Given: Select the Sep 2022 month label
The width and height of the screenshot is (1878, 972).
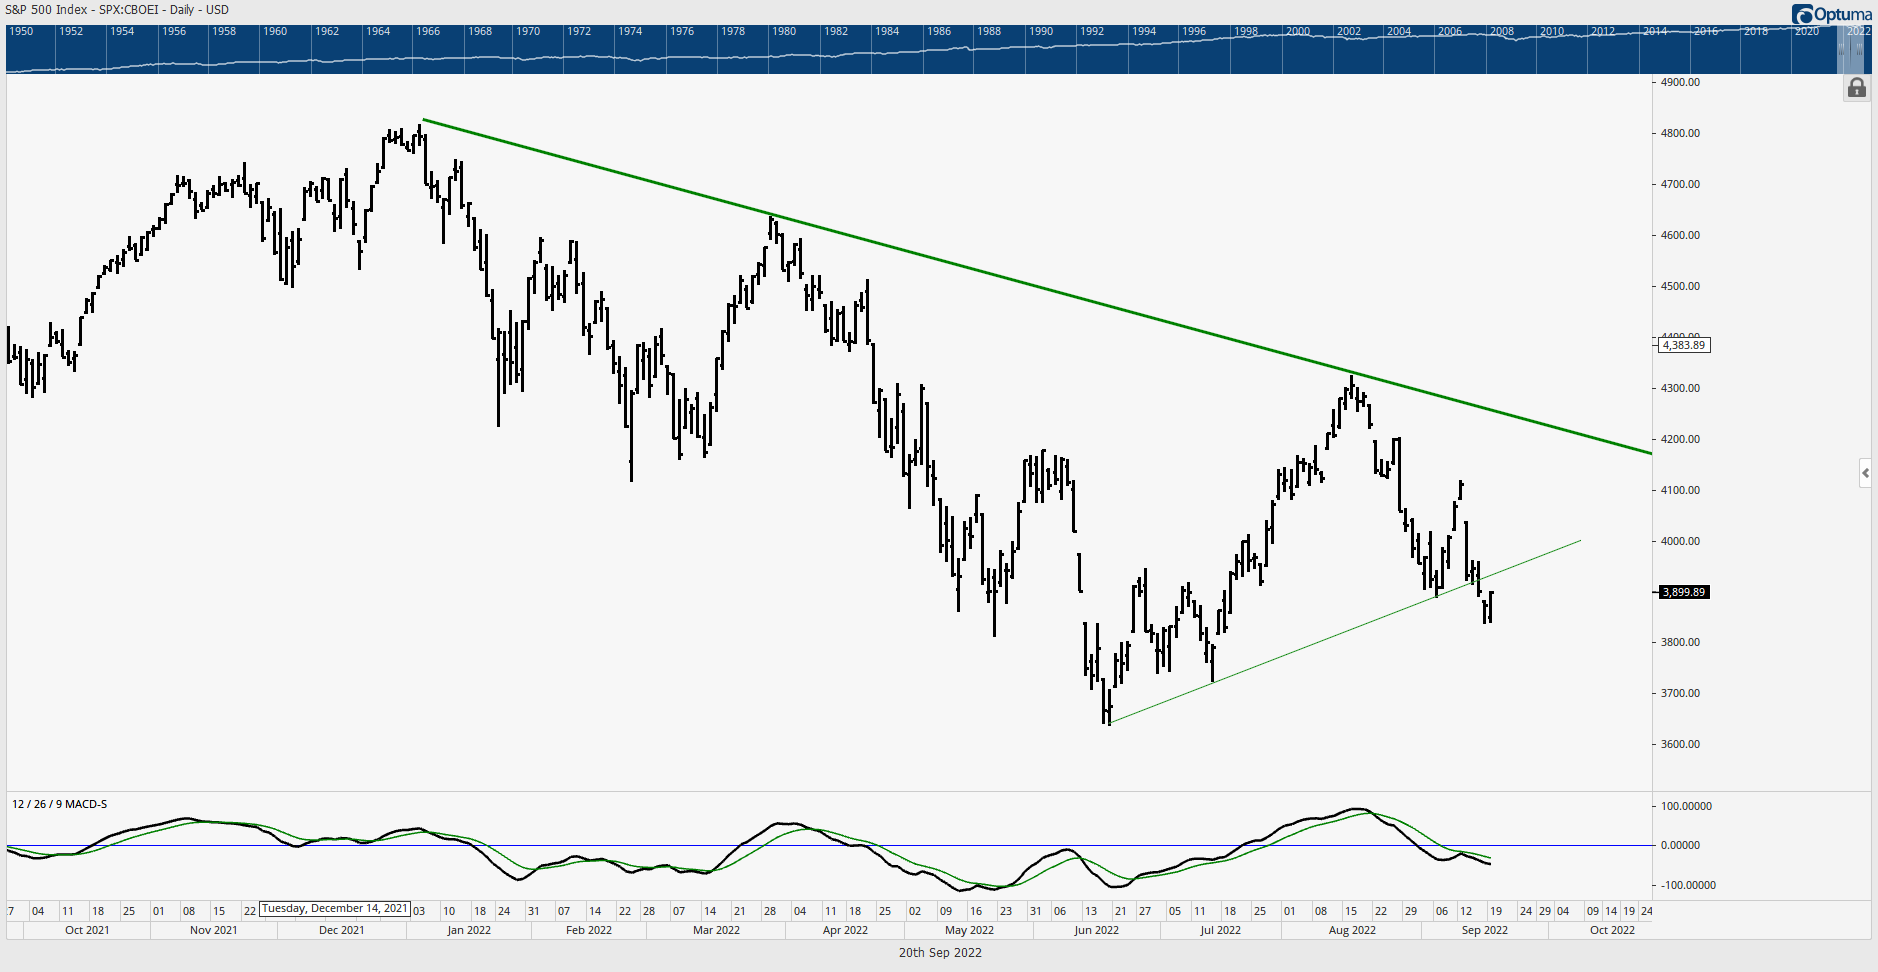Looking at the screenshot, I should point(1484,929).
